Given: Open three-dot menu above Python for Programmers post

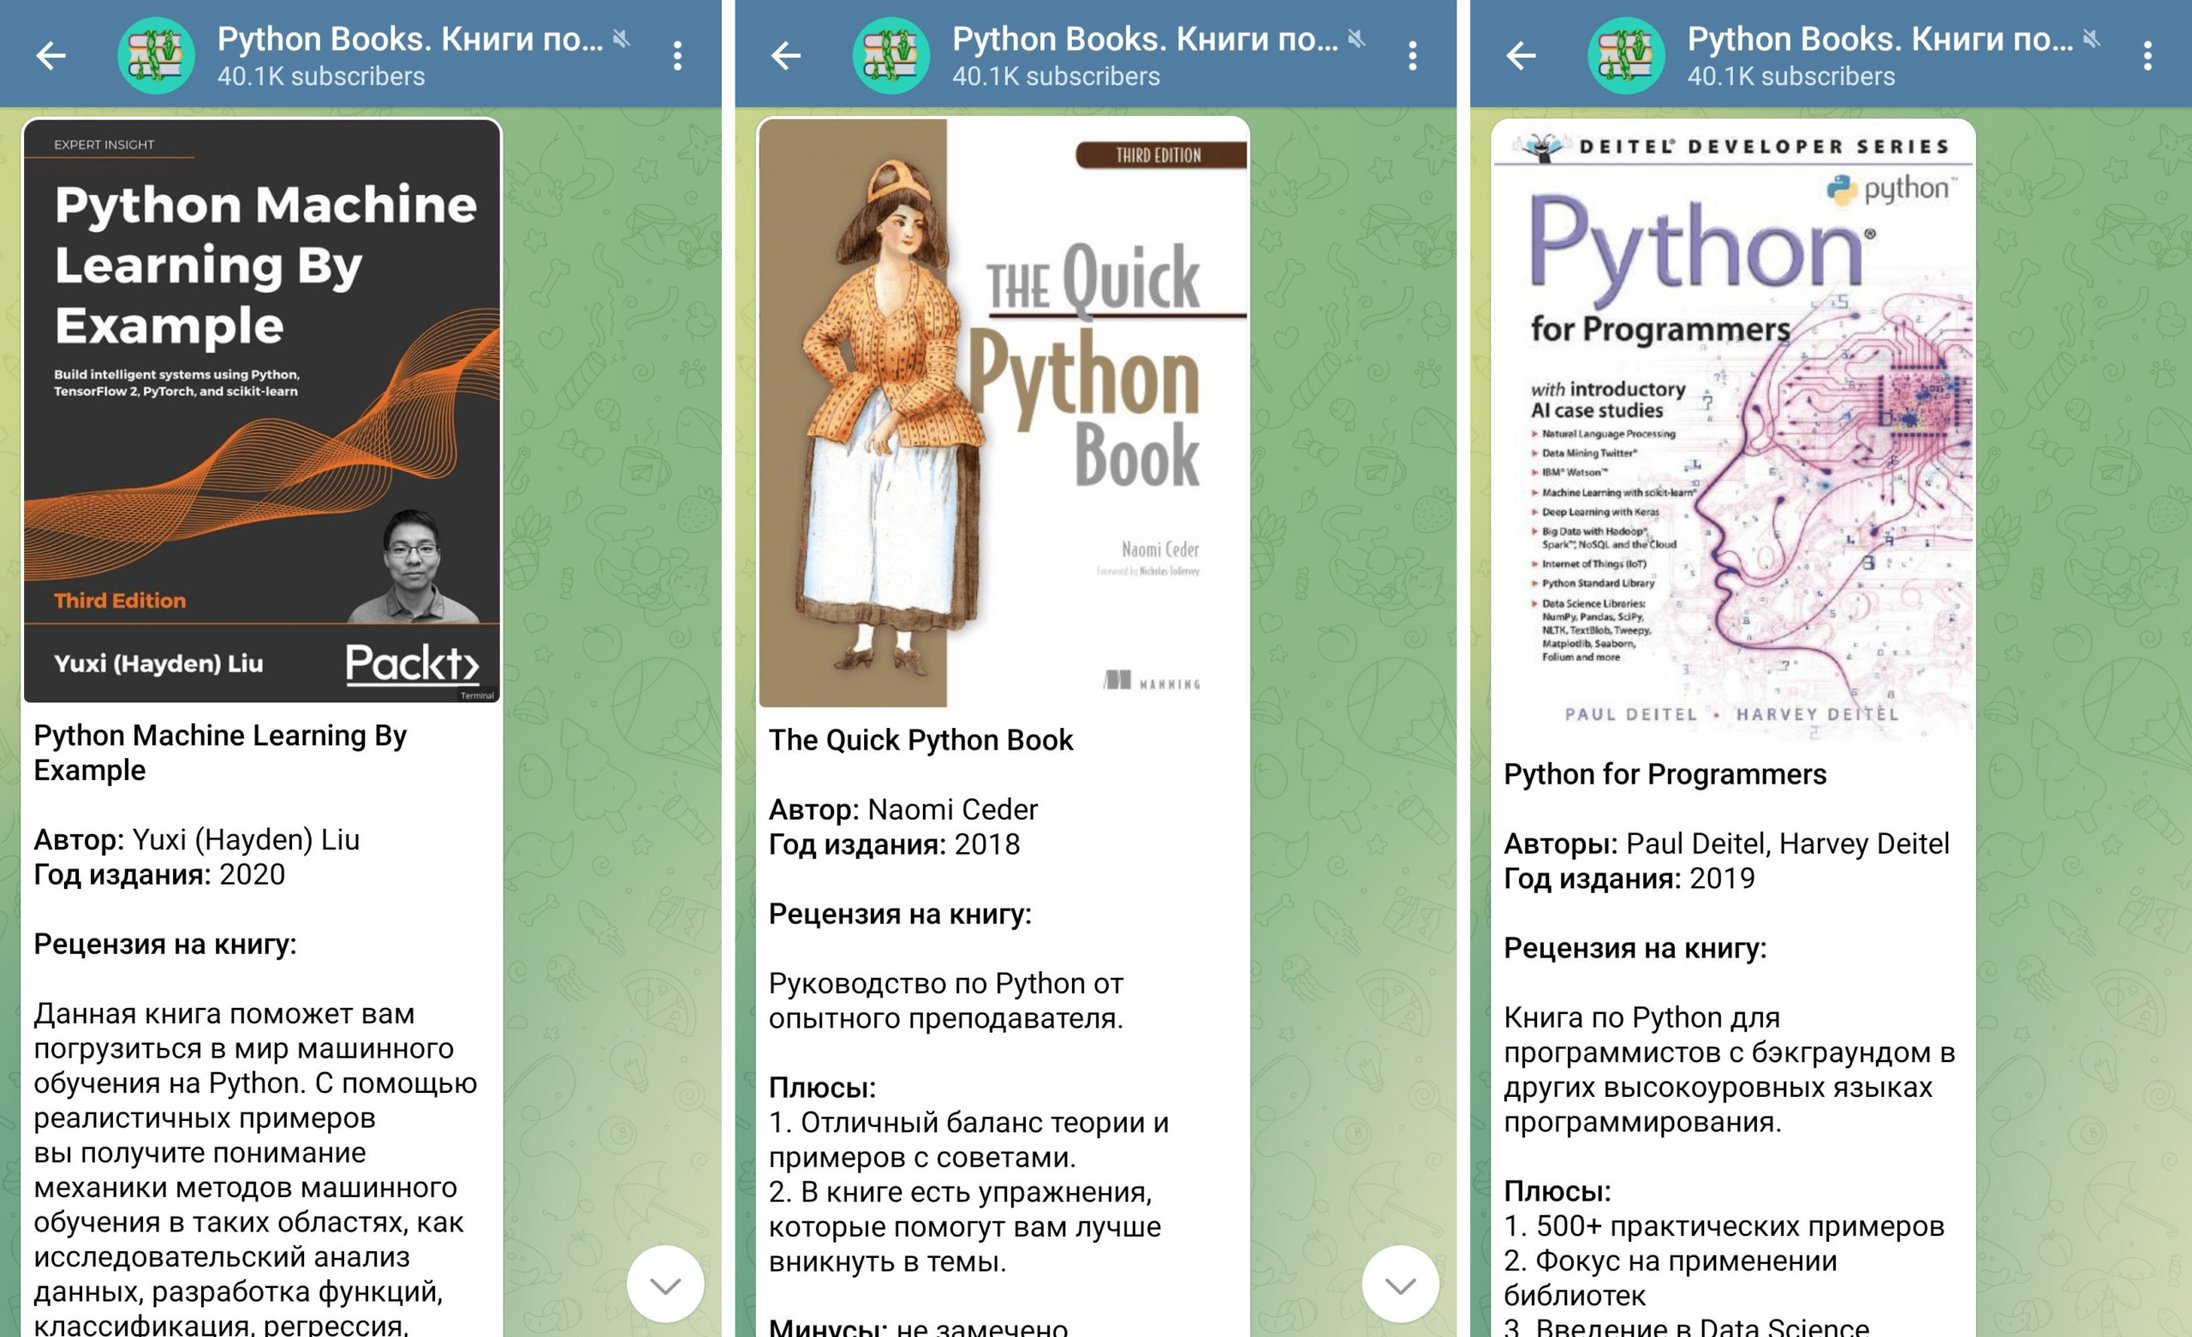Looking at the screenshot, I should click(2148, 56).
